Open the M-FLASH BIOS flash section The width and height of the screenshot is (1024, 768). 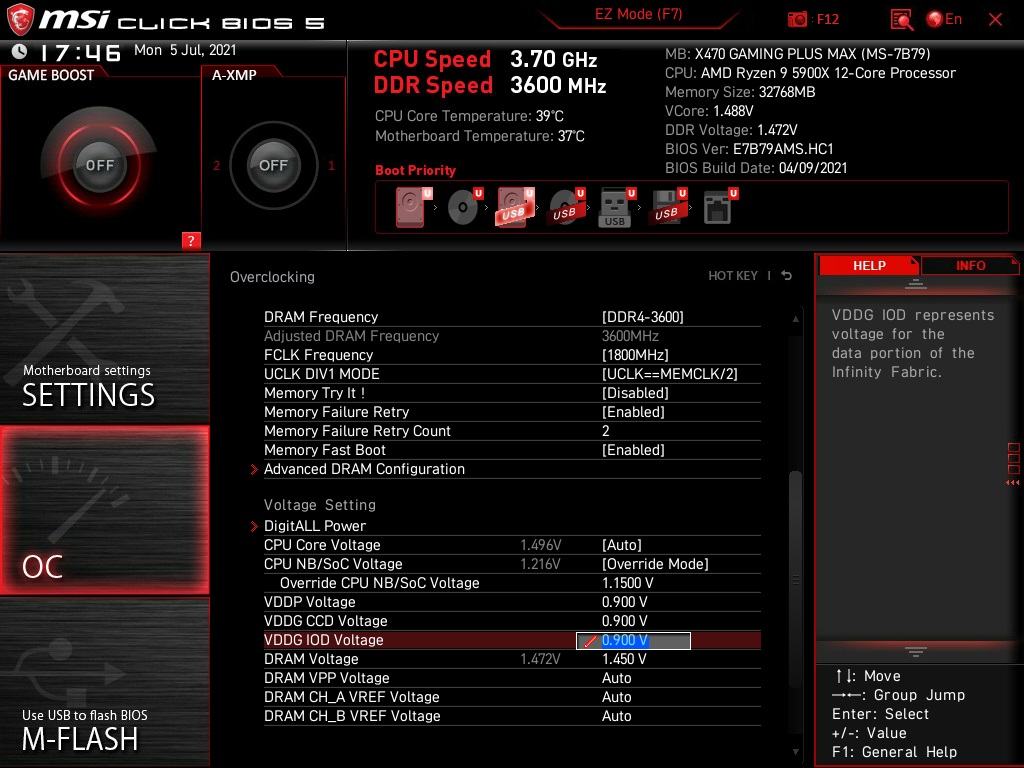click(x=104, y=682)
